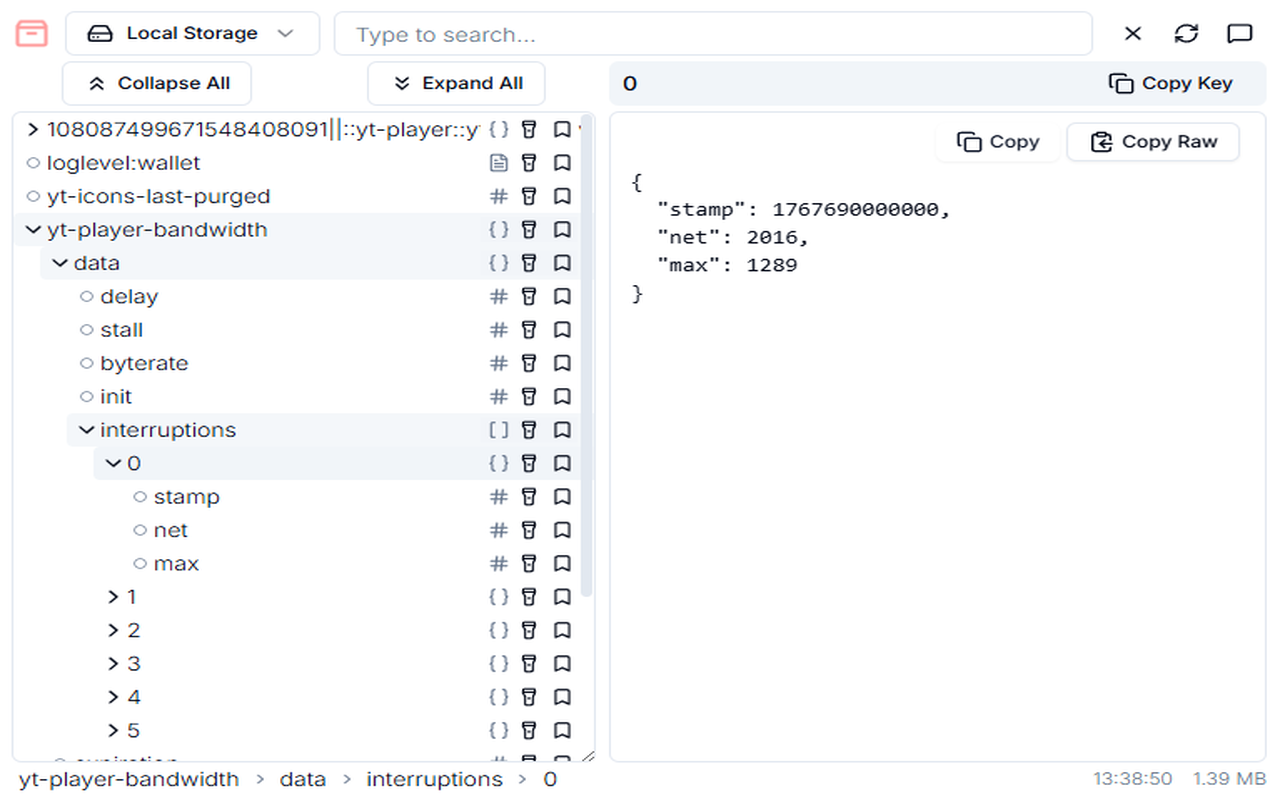Open the Local Storage dropdown
This screenshot has width=1280, height=800.
point(192,34)
